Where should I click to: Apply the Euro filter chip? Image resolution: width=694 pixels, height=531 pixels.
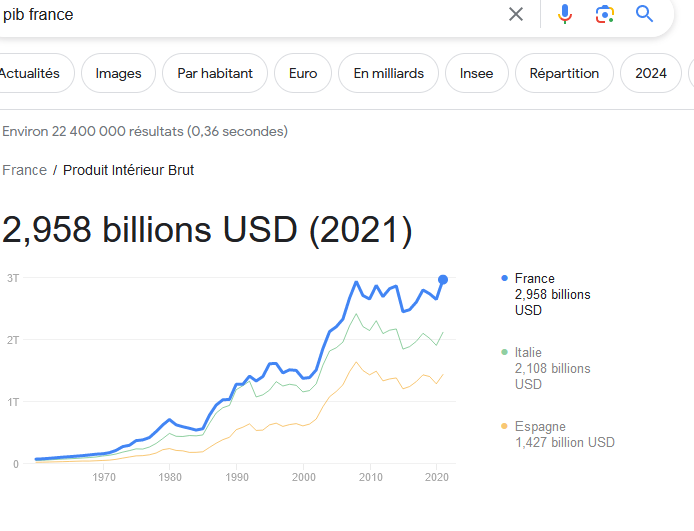click(303, 73)
